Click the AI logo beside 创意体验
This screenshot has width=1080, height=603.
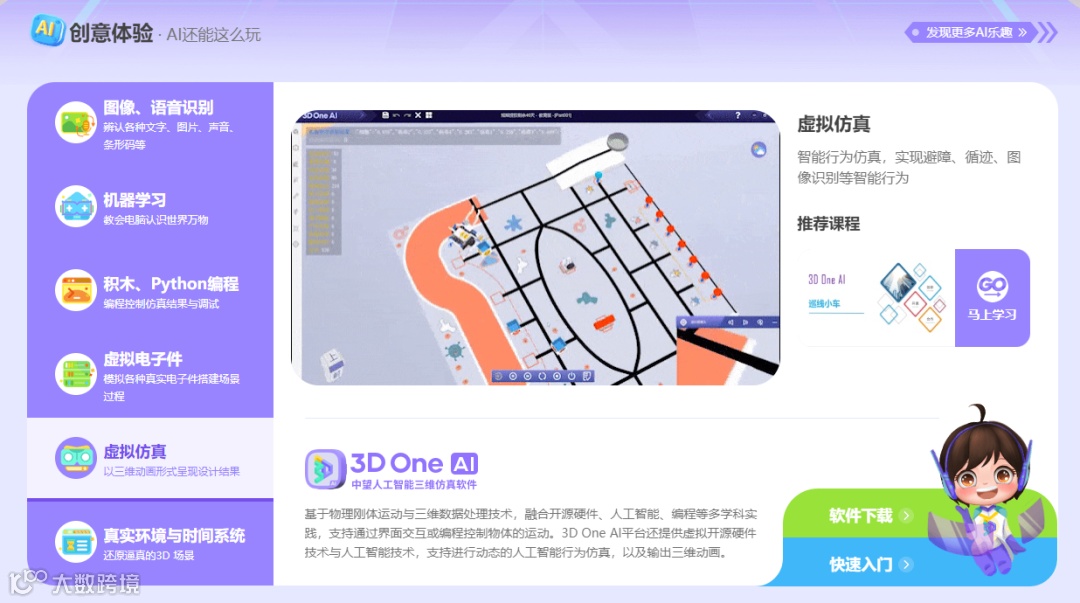pos(48,30)
